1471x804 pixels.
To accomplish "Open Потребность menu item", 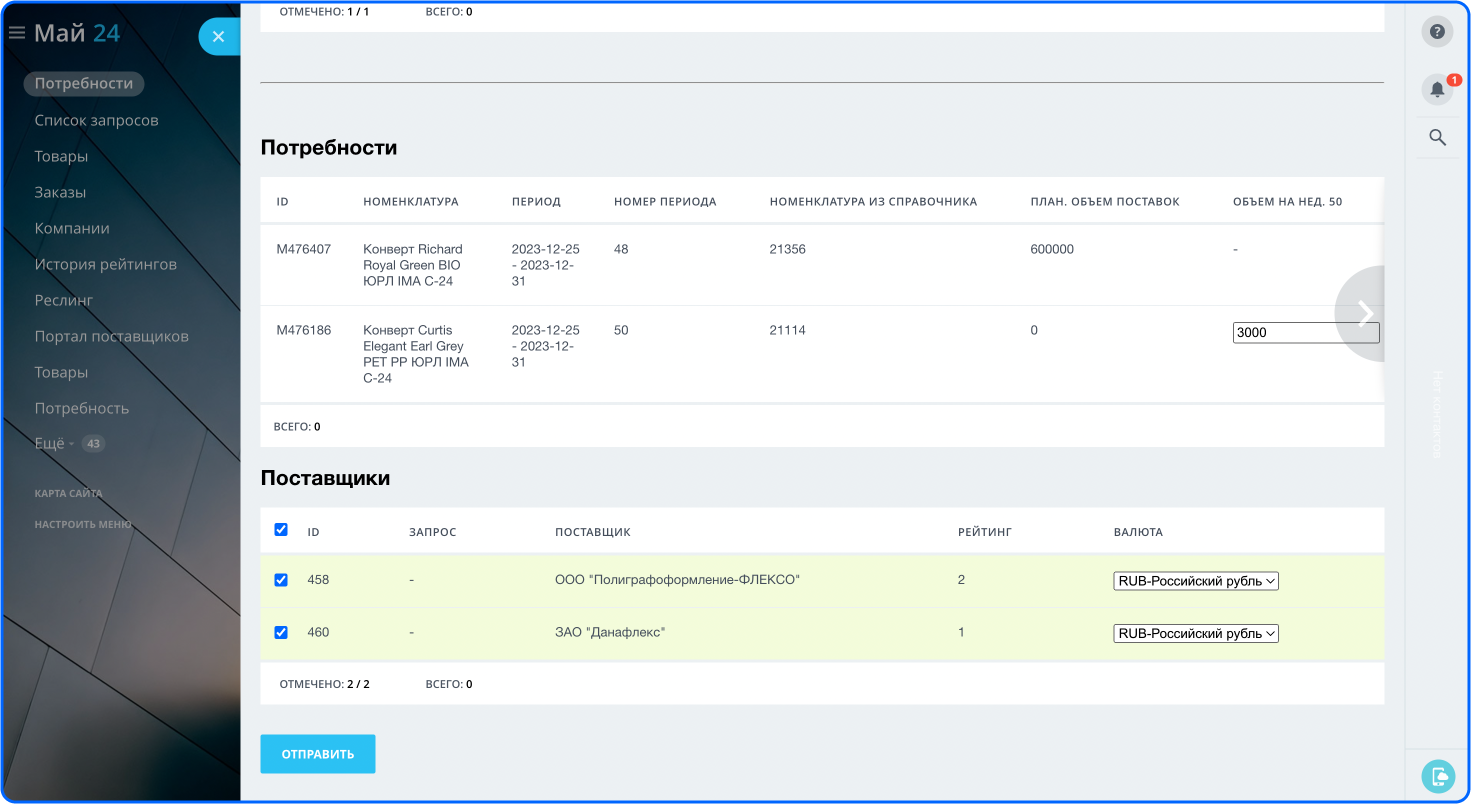I will click(x=81, y=408).
